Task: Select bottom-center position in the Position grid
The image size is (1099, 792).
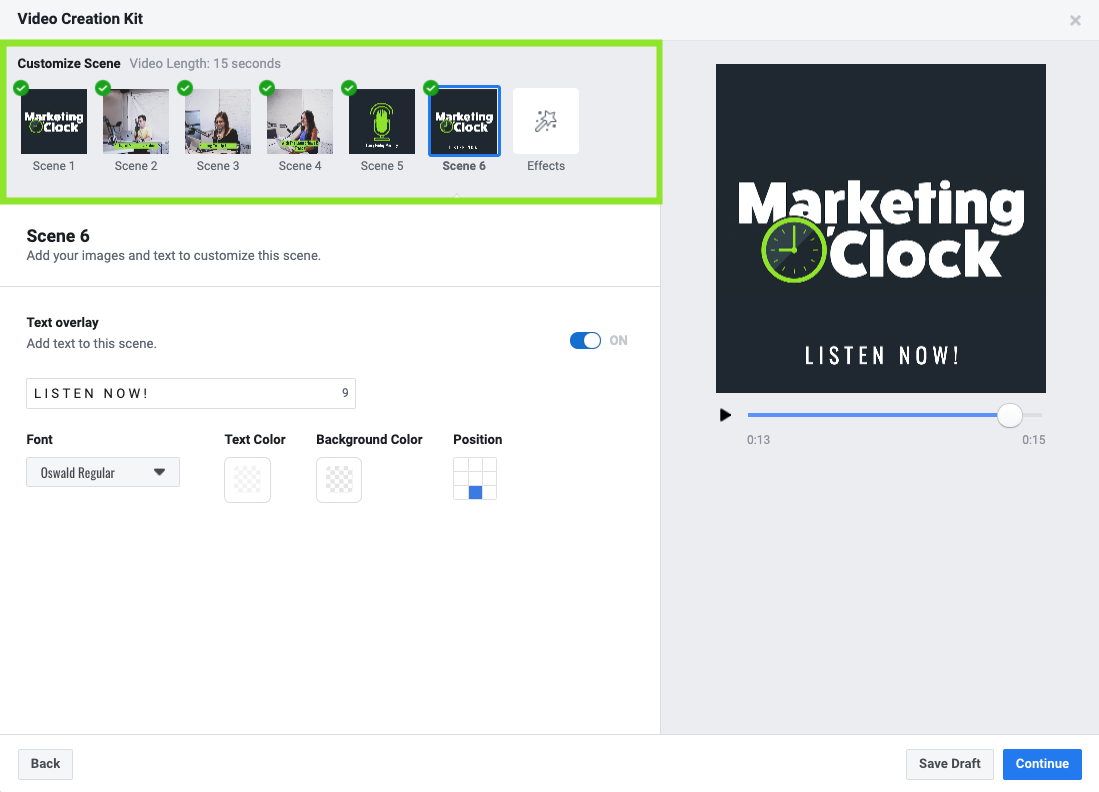Action: coord(474,493)
